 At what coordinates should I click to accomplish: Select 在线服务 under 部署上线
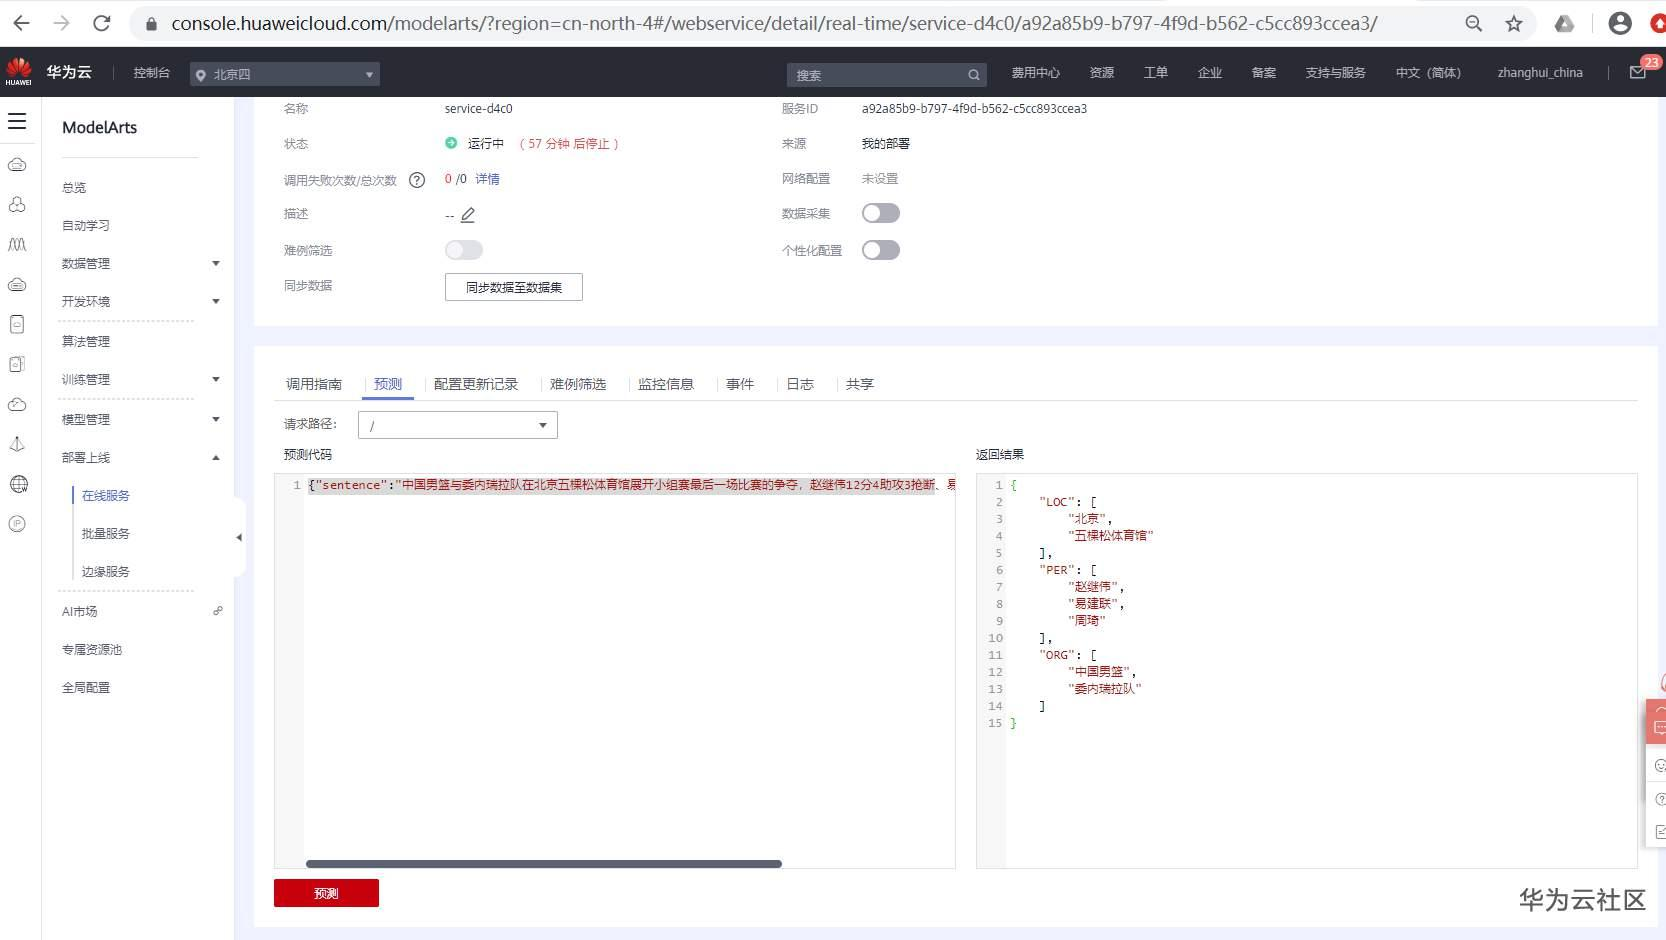(x=106, y=495)
